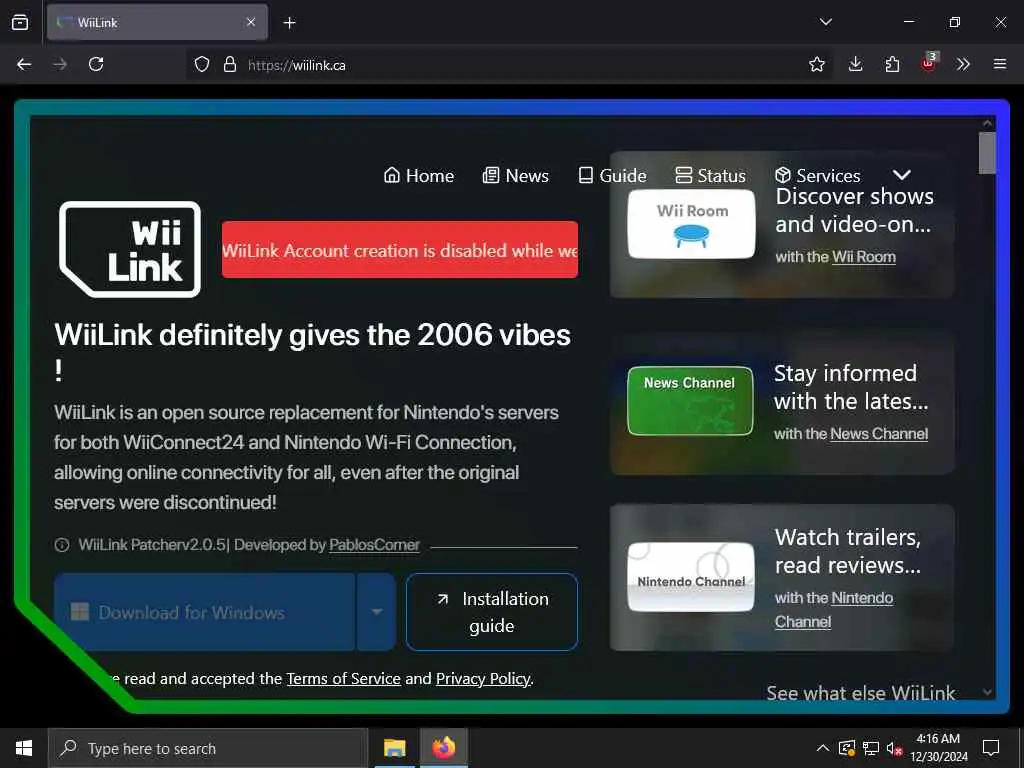Open the Windows Start menu
The image size is (1024, 768).
tap(24, 748)
